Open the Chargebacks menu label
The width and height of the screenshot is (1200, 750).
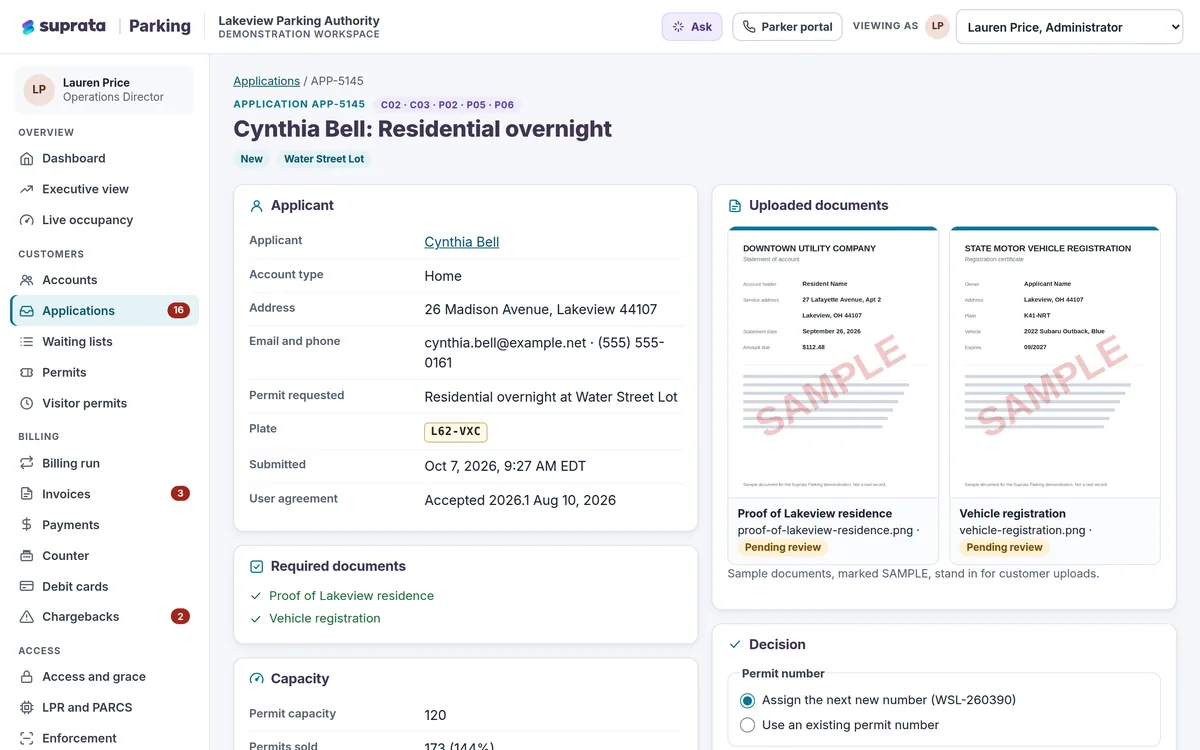click(81, 617)
